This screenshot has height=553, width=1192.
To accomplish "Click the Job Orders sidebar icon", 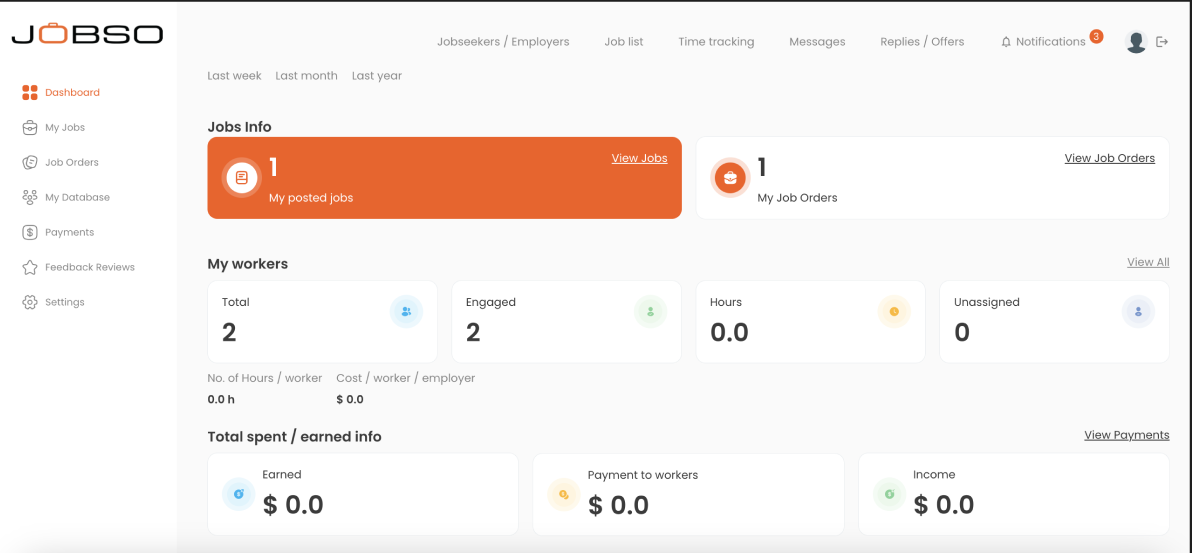I will point(30,163).
